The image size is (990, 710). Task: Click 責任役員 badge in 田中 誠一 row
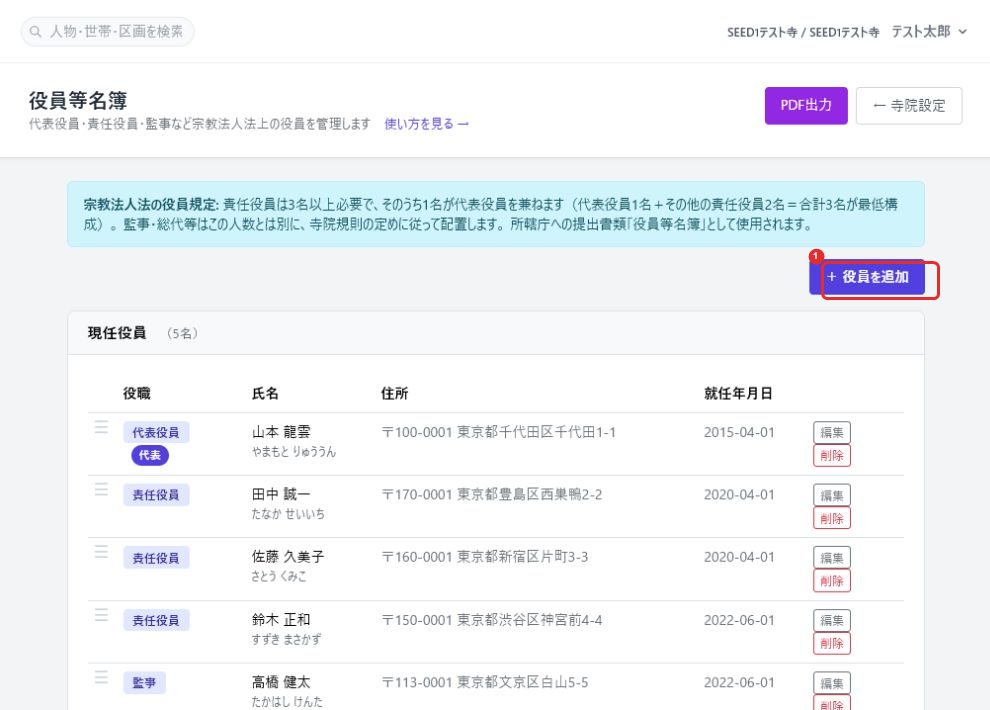(x=156, y=495)
